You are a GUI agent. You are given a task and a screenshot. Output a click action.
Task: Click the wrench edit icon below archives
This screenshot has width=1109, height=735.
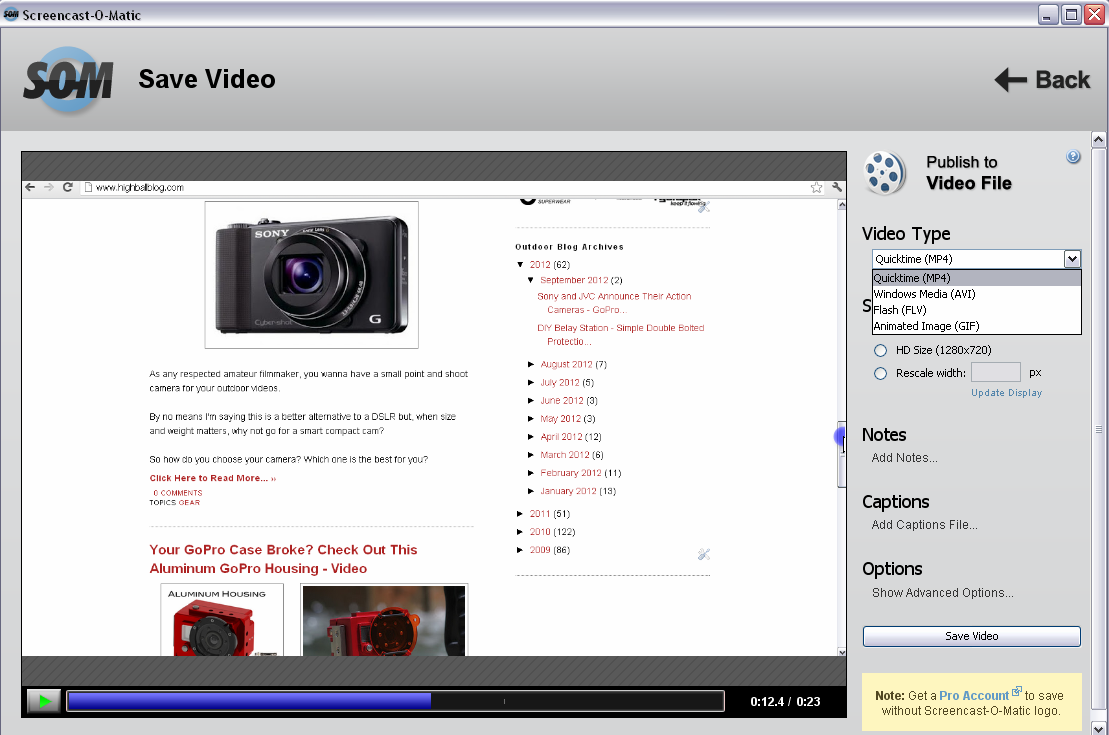point(703,554)
